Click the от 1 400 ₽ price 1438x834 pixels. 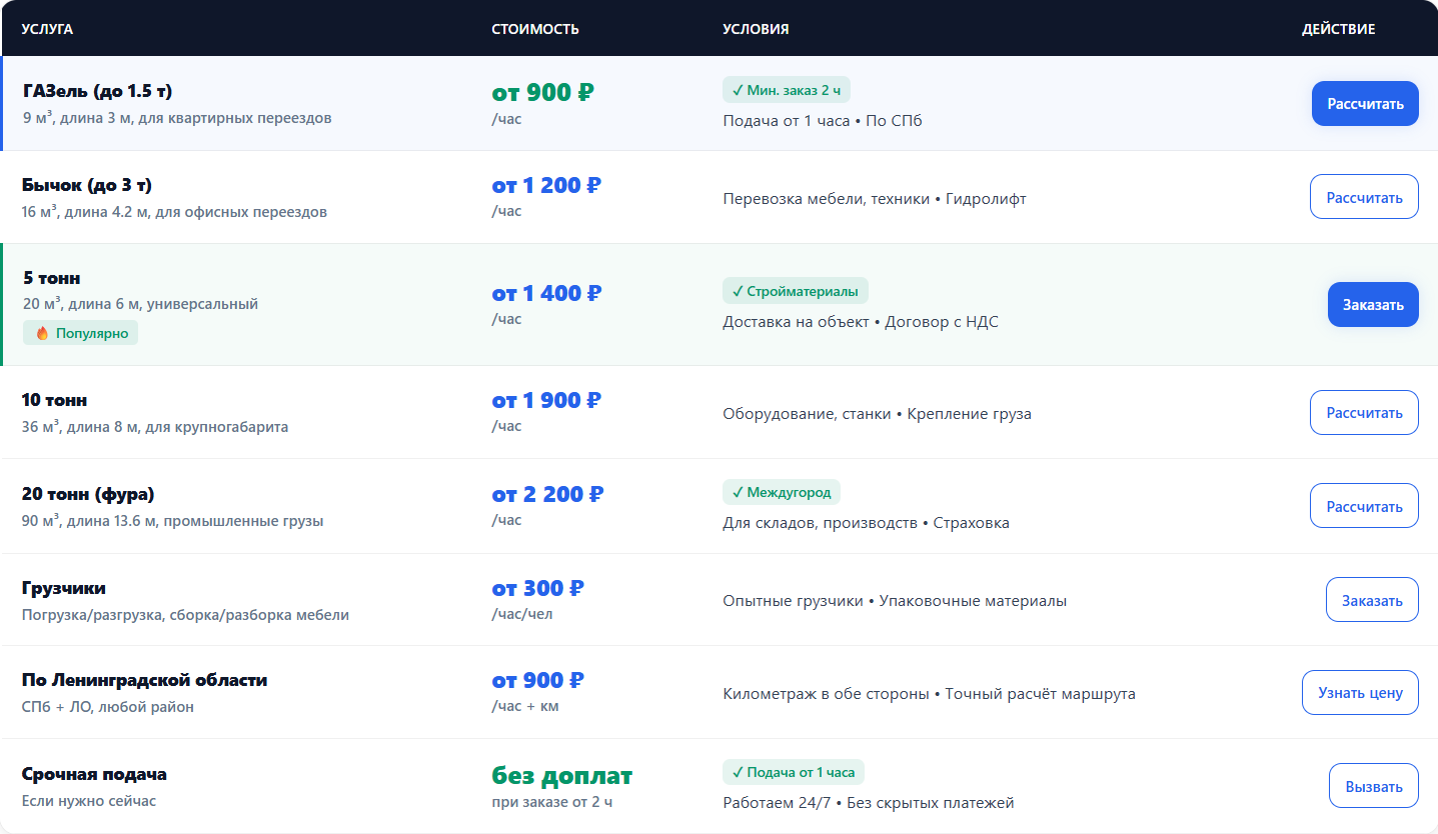tap(547, 293)
